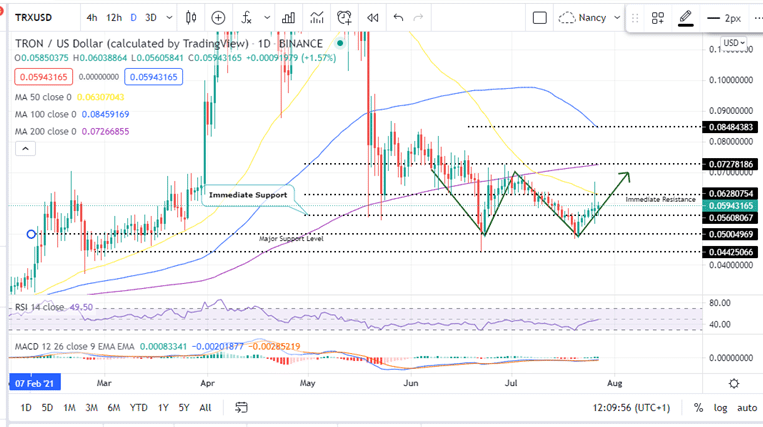Image resolution: width=763 pixels, height=427 pixels.
Task: Open the indicator templates icon
Action: [317, 18]
